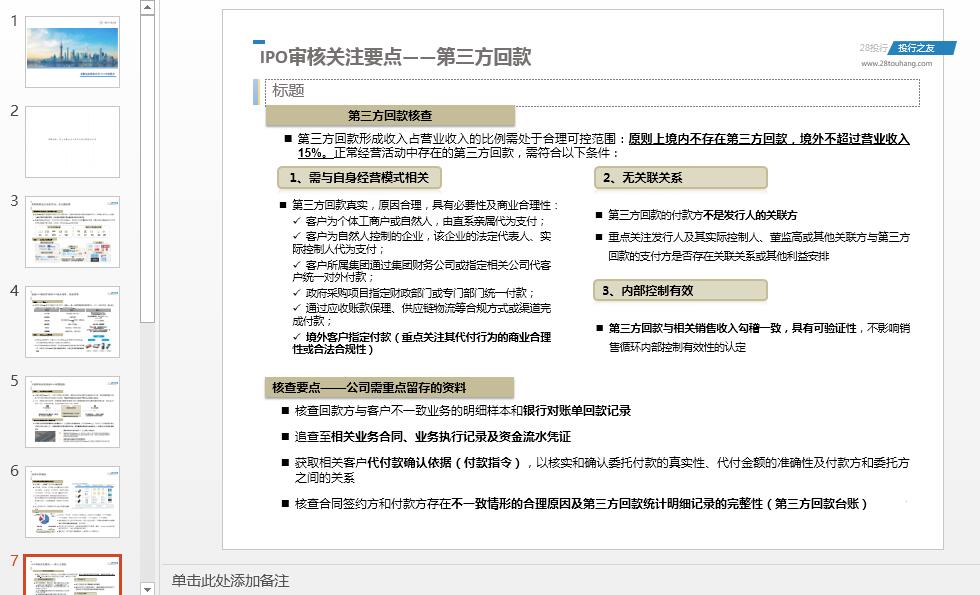
Task: Click the 标题 title placeholder box
Action: (x=592, y=92)
